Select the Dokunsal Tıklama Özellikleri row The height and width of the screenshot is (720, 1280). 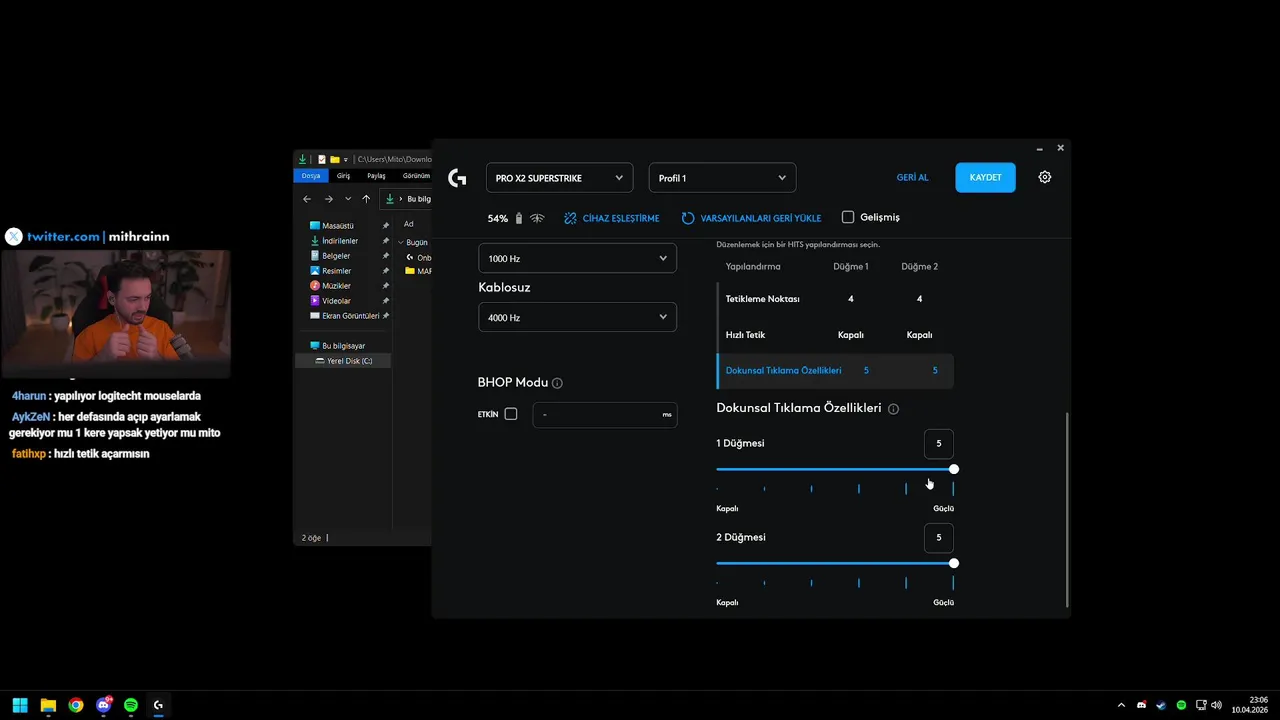pos(835,371)
